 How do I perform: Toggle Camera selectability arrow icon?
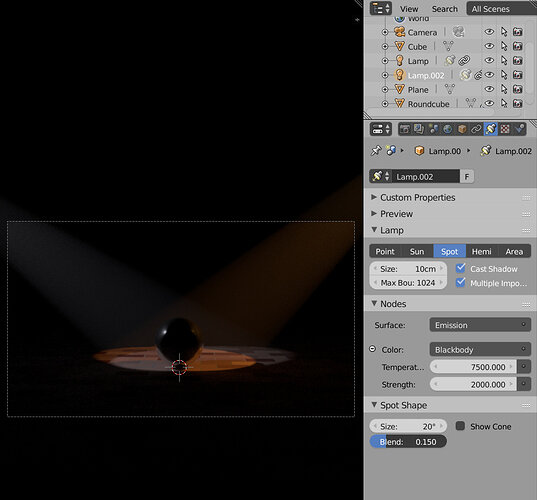(504, 32)
